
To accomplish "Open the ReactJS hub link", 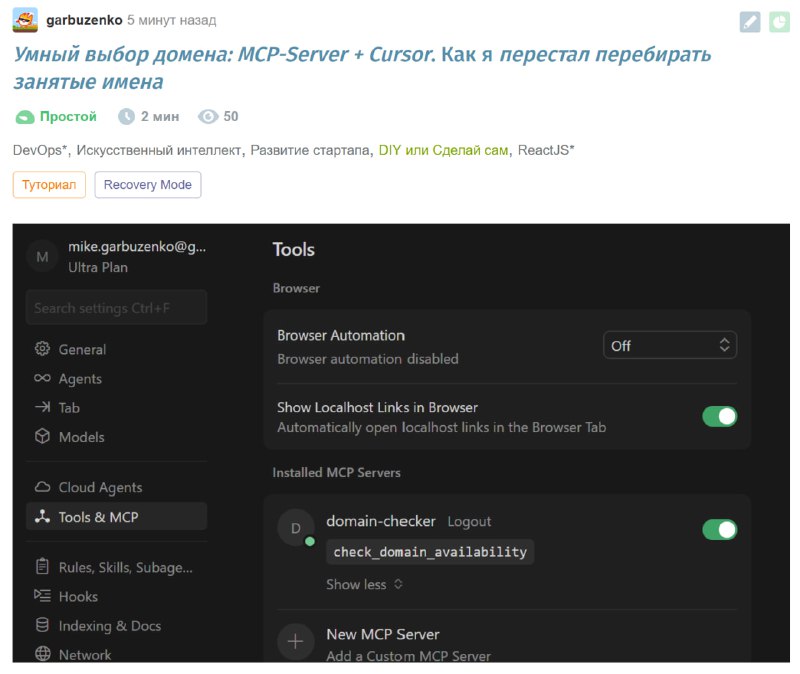I will coord(546,150).
